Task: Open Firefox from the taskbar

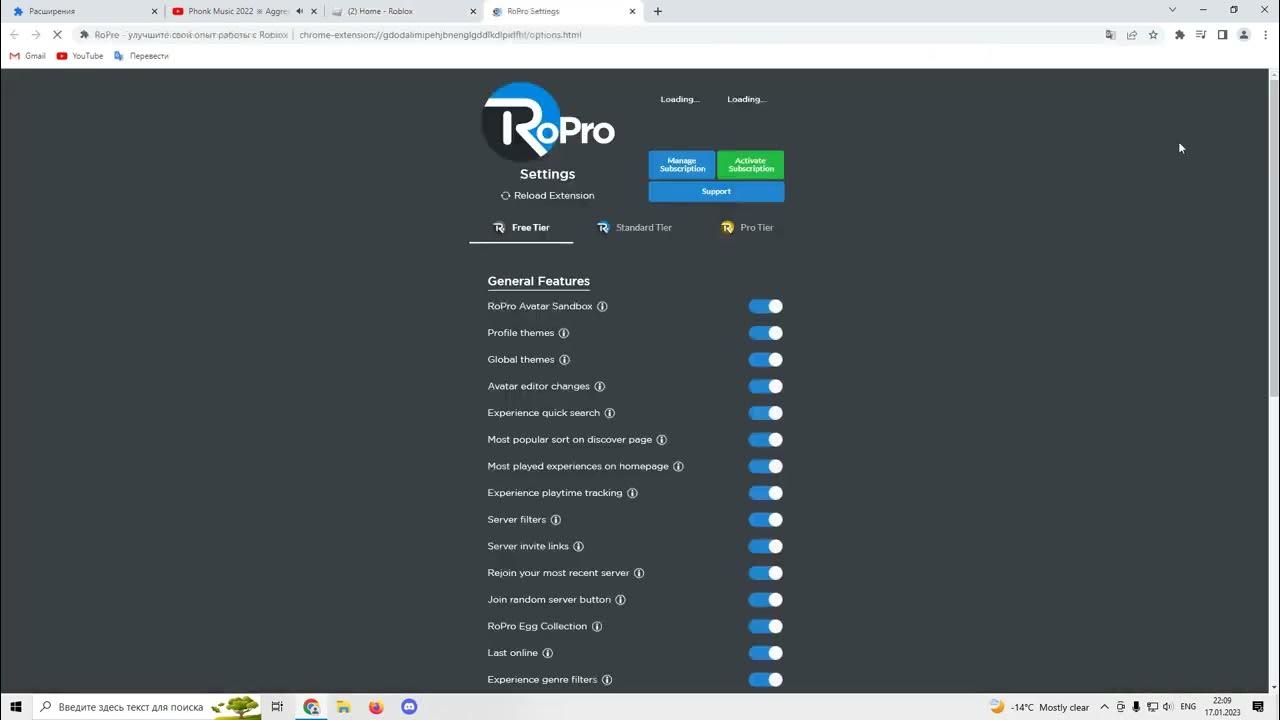Action: click(376, 707)
